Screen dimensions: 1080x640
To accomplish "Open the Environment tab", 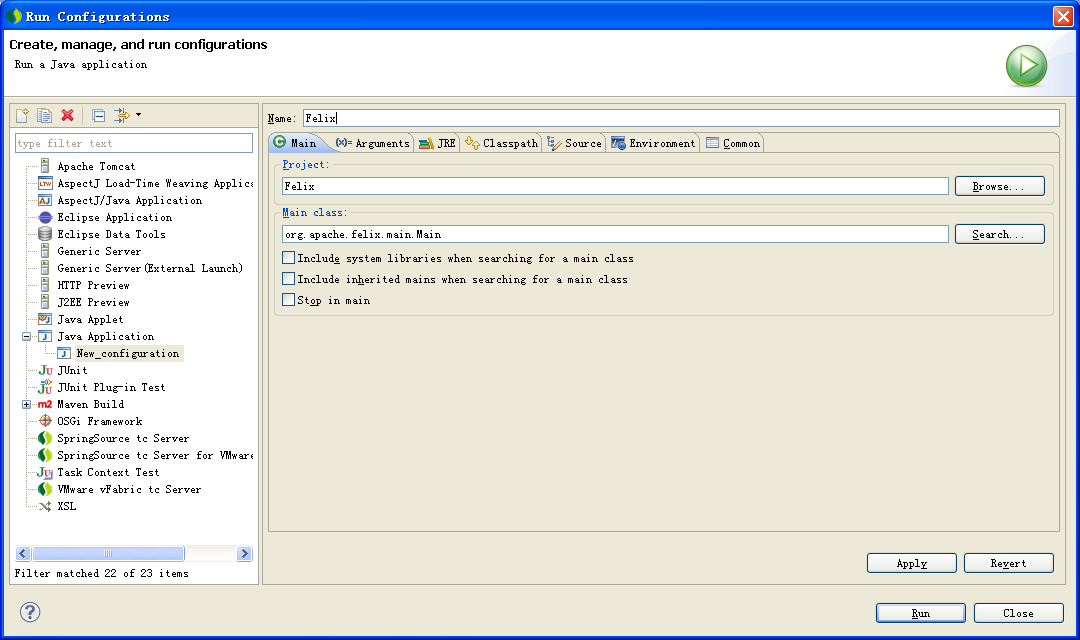I will coord(654,143).
